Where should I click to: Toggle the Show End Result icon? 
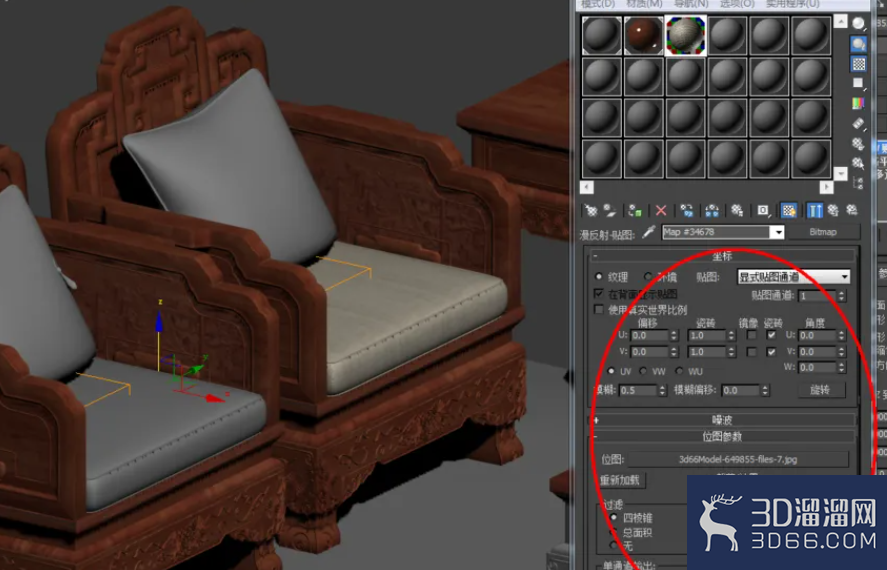(x=815, y=211)
